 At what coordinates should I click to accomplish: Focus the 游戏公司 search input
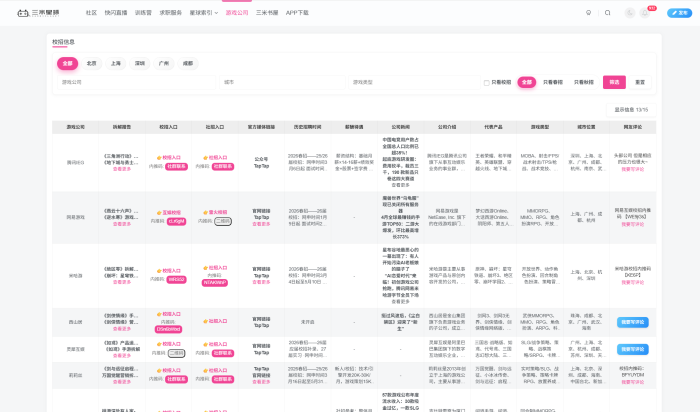[136, 82]
